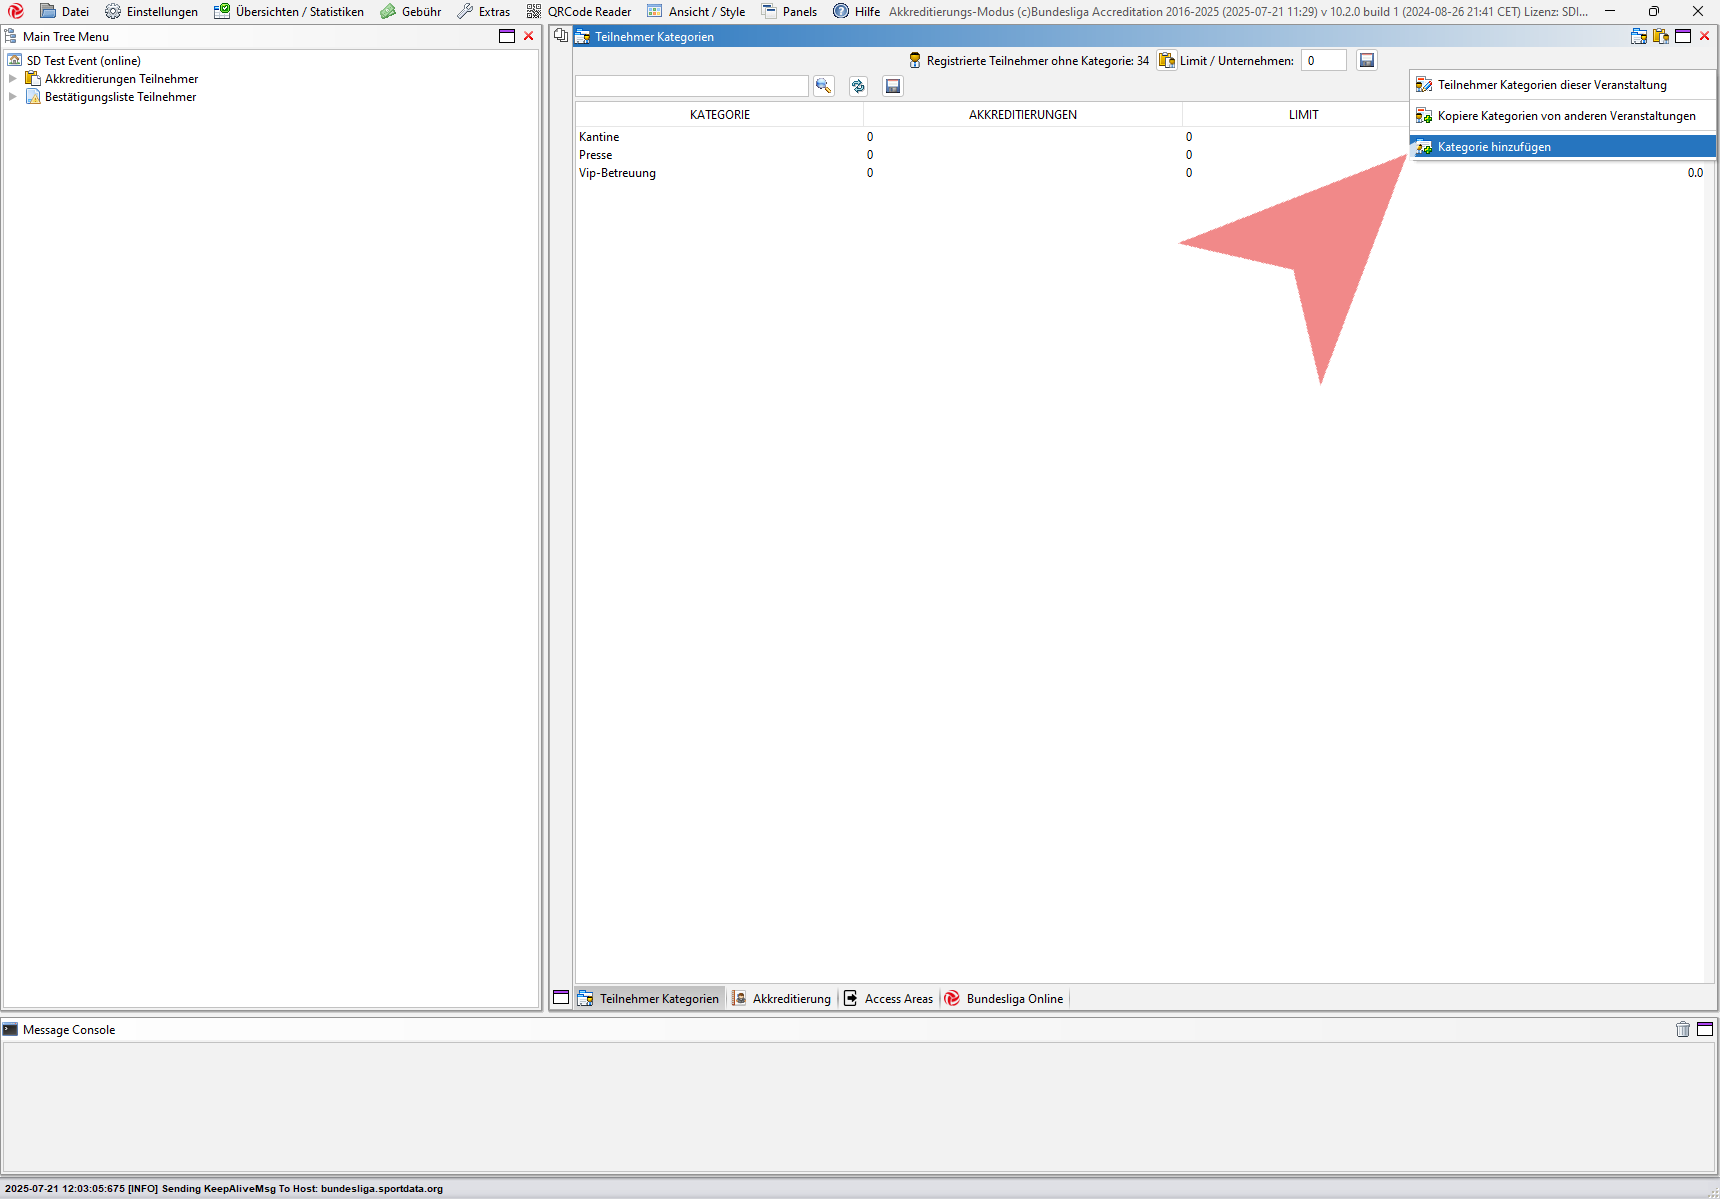This screenshot has width=1720, height=1200.
Task: Open the Extras menu
Action: (483, 12)
